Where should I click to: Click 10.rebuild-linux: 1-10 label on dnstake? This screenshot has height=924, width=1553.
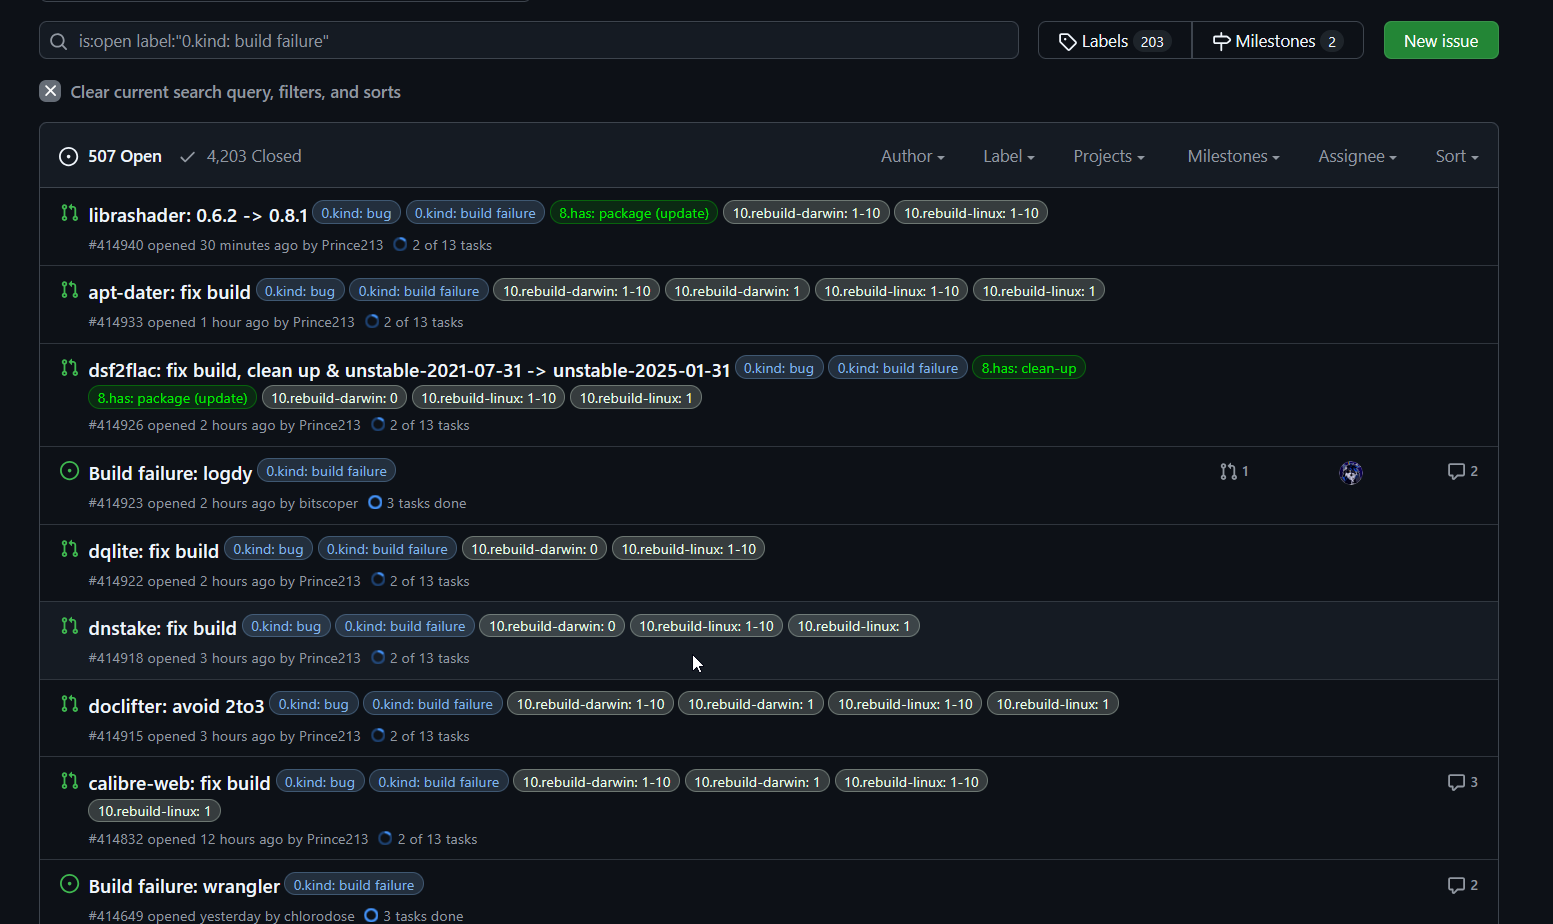click(x=706, y=626)
